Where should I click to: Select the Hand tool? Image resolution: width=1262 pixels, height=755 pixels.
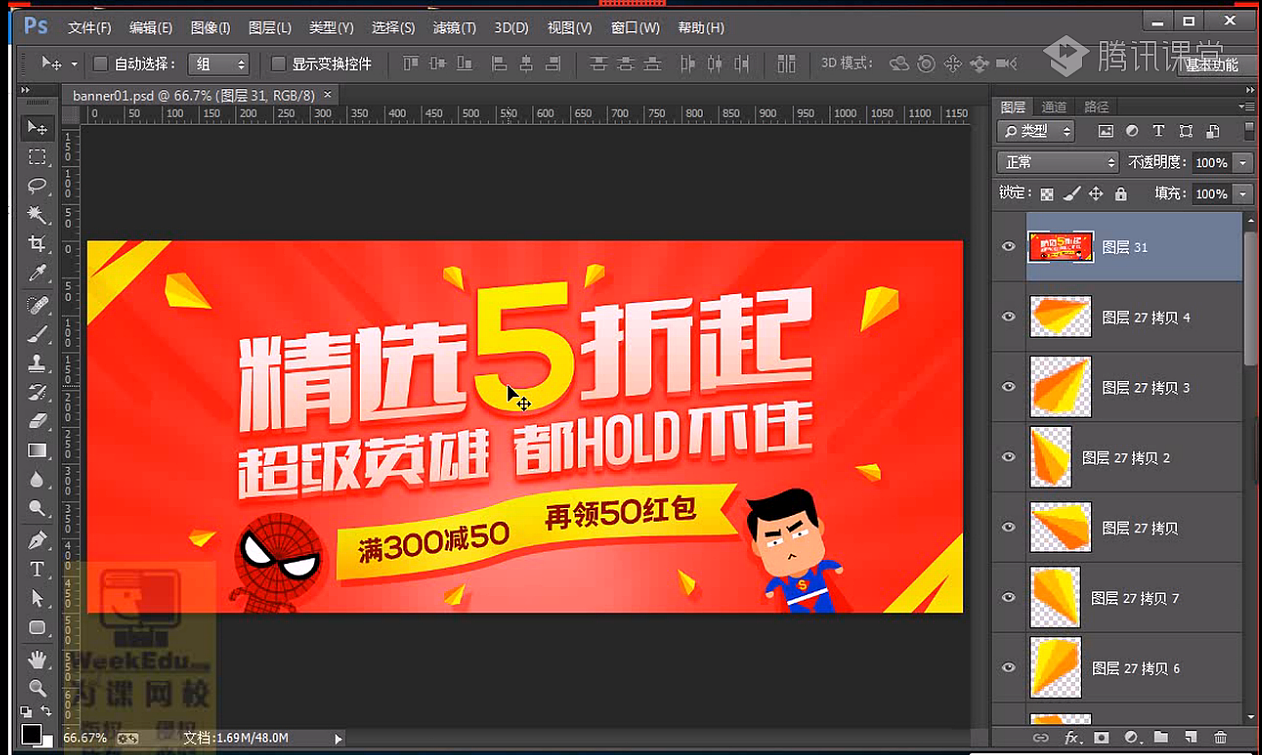click(x=38, y=660)
